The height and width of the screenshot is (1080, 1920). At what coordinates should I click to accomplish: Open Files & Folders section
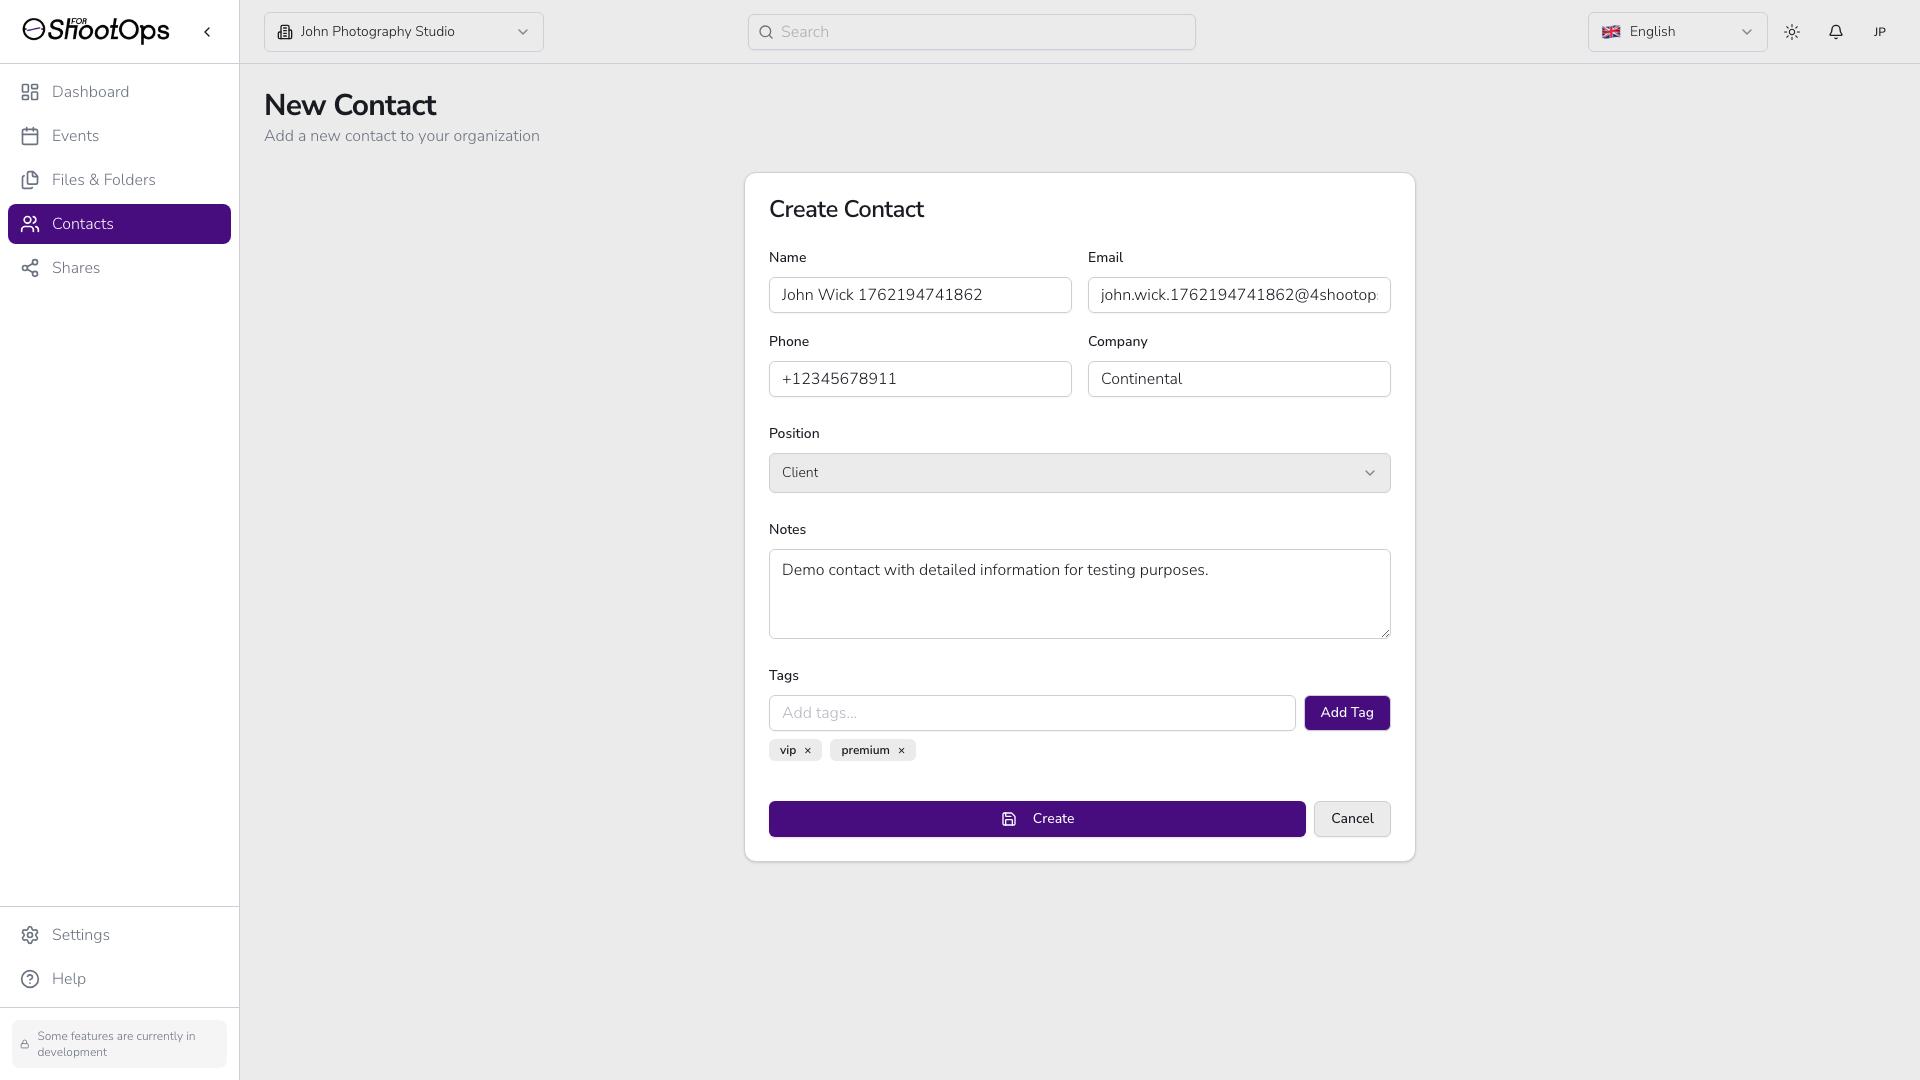(103, 180)
